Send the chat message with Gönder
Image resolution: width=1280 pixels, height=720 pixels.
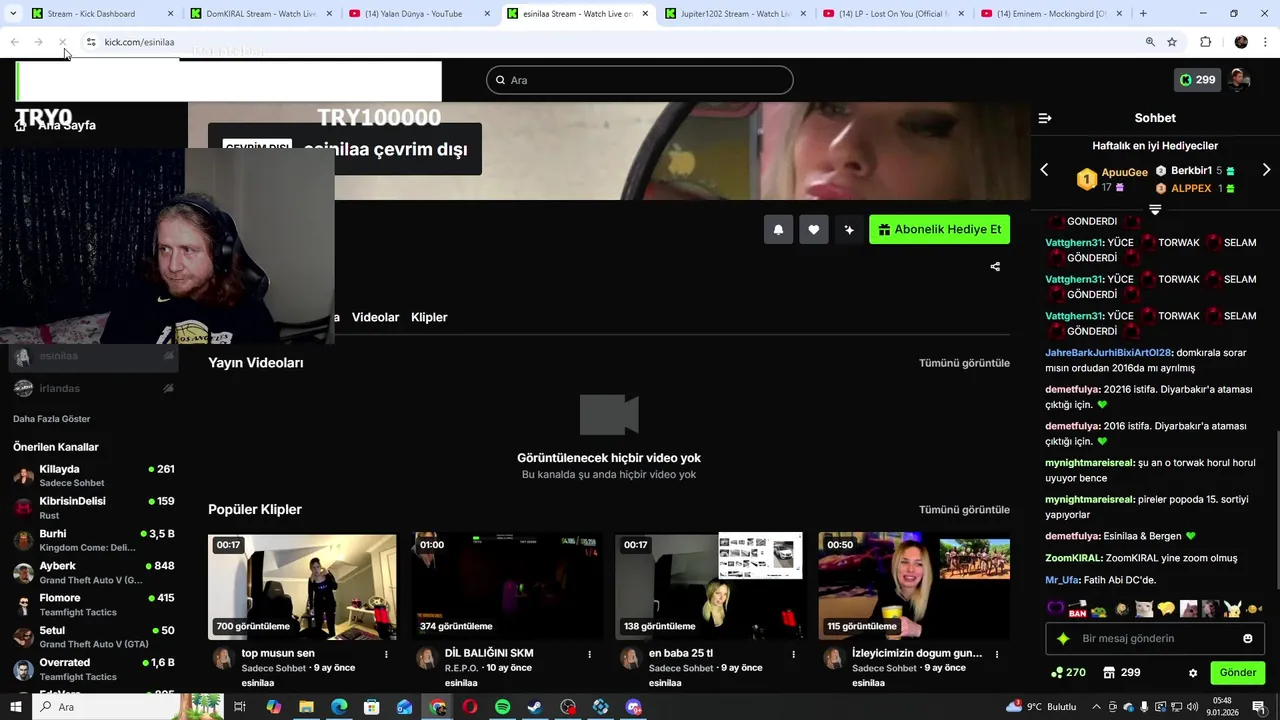click(x=1237, y=673)
